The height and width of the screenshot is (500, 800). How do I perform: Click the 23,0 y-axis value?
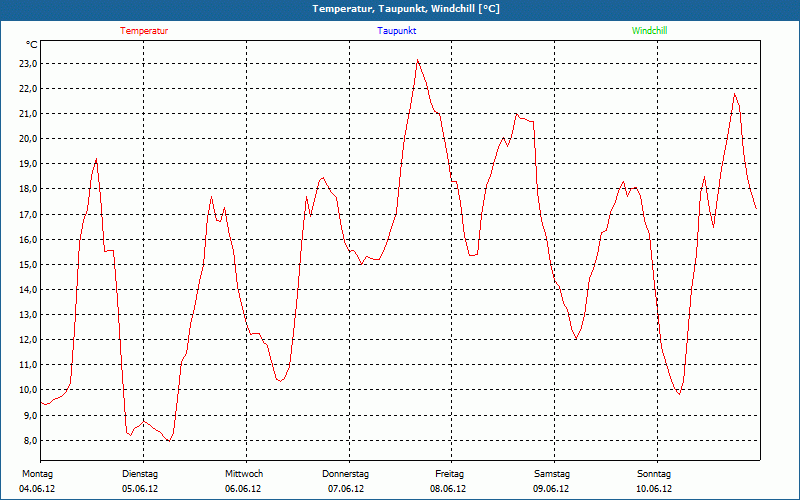click(28, 64)
